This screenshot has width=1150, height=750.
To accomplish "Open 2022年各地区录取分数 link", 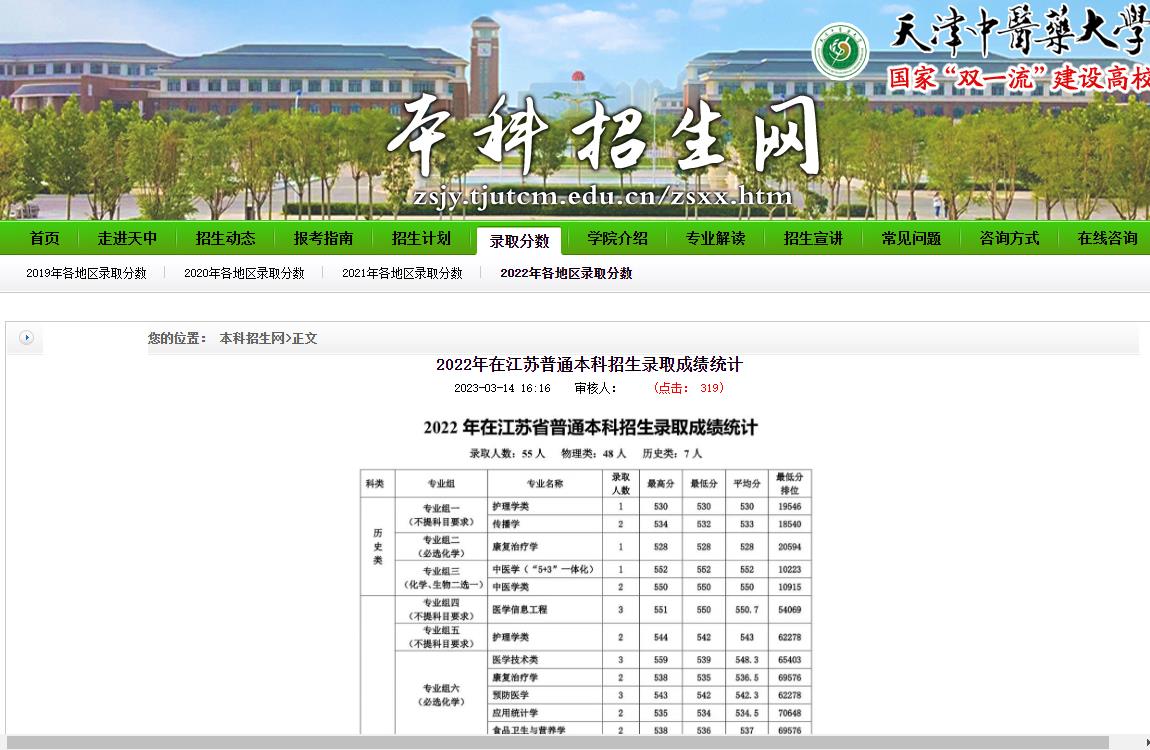I will (x=566, y=273).
